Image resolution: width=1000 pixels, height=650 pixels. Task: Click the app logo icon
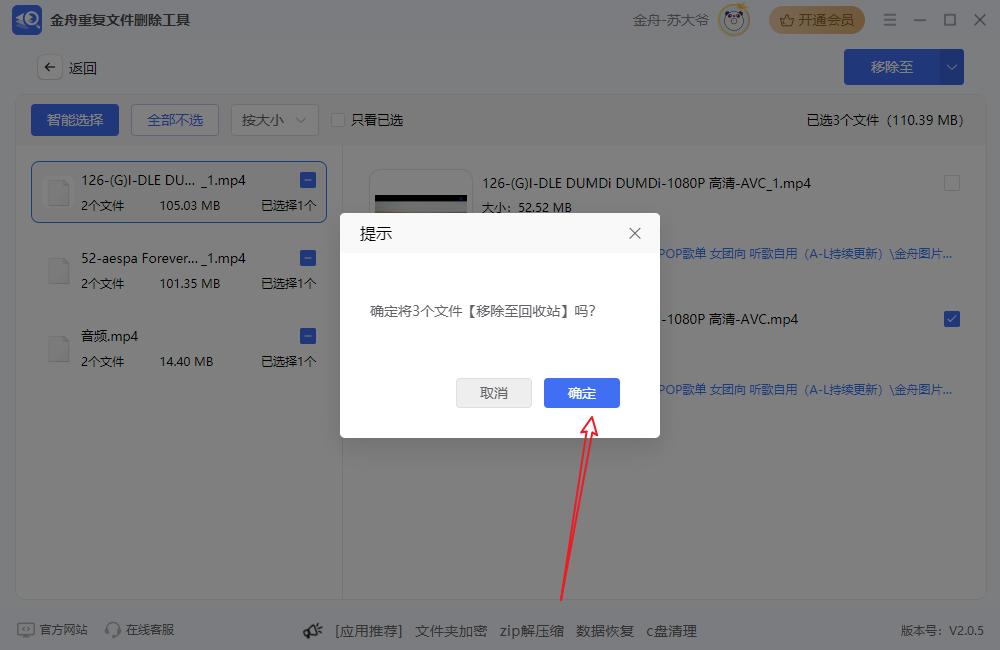(27, 20)
